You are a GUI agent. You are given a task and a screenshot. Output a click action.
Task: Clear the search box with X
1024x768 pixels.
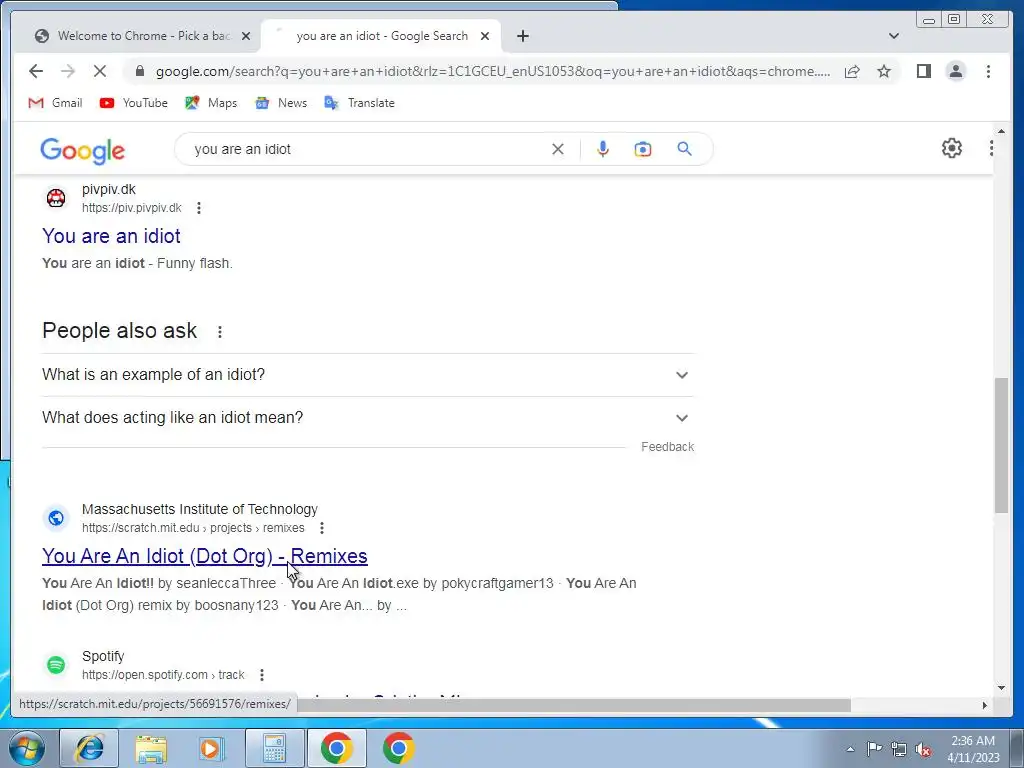click(x=557, y=149)
